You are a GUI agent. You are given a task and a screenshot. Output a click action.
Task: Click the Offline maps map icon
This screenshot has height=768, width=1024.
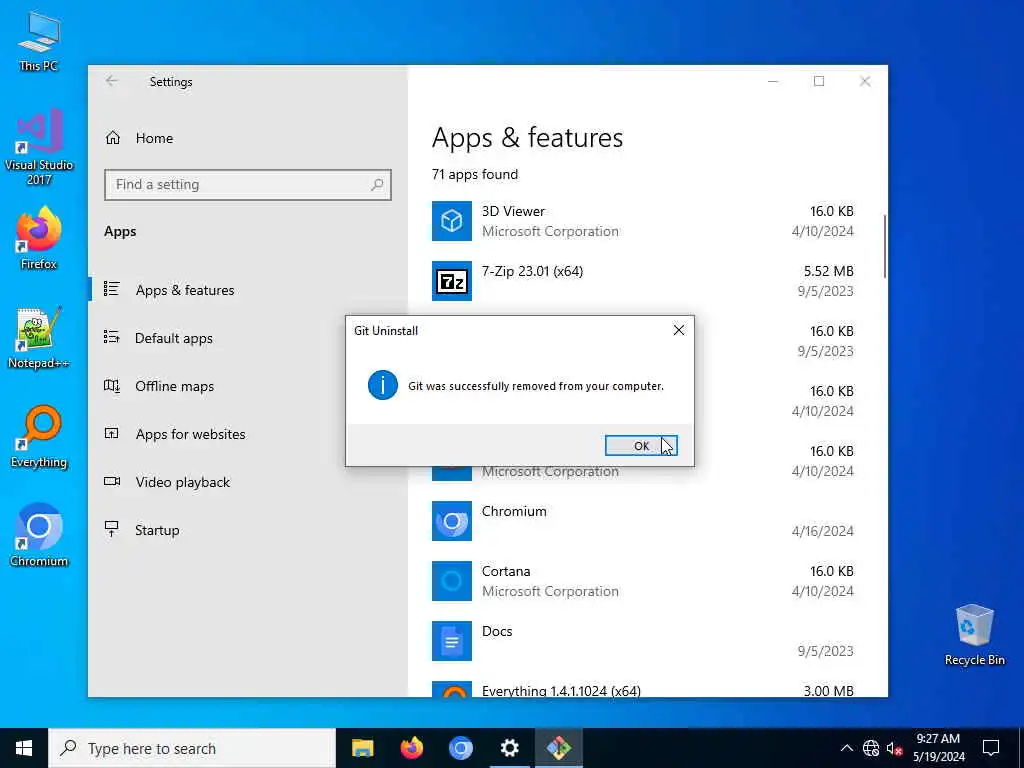[x=112, y=385]
